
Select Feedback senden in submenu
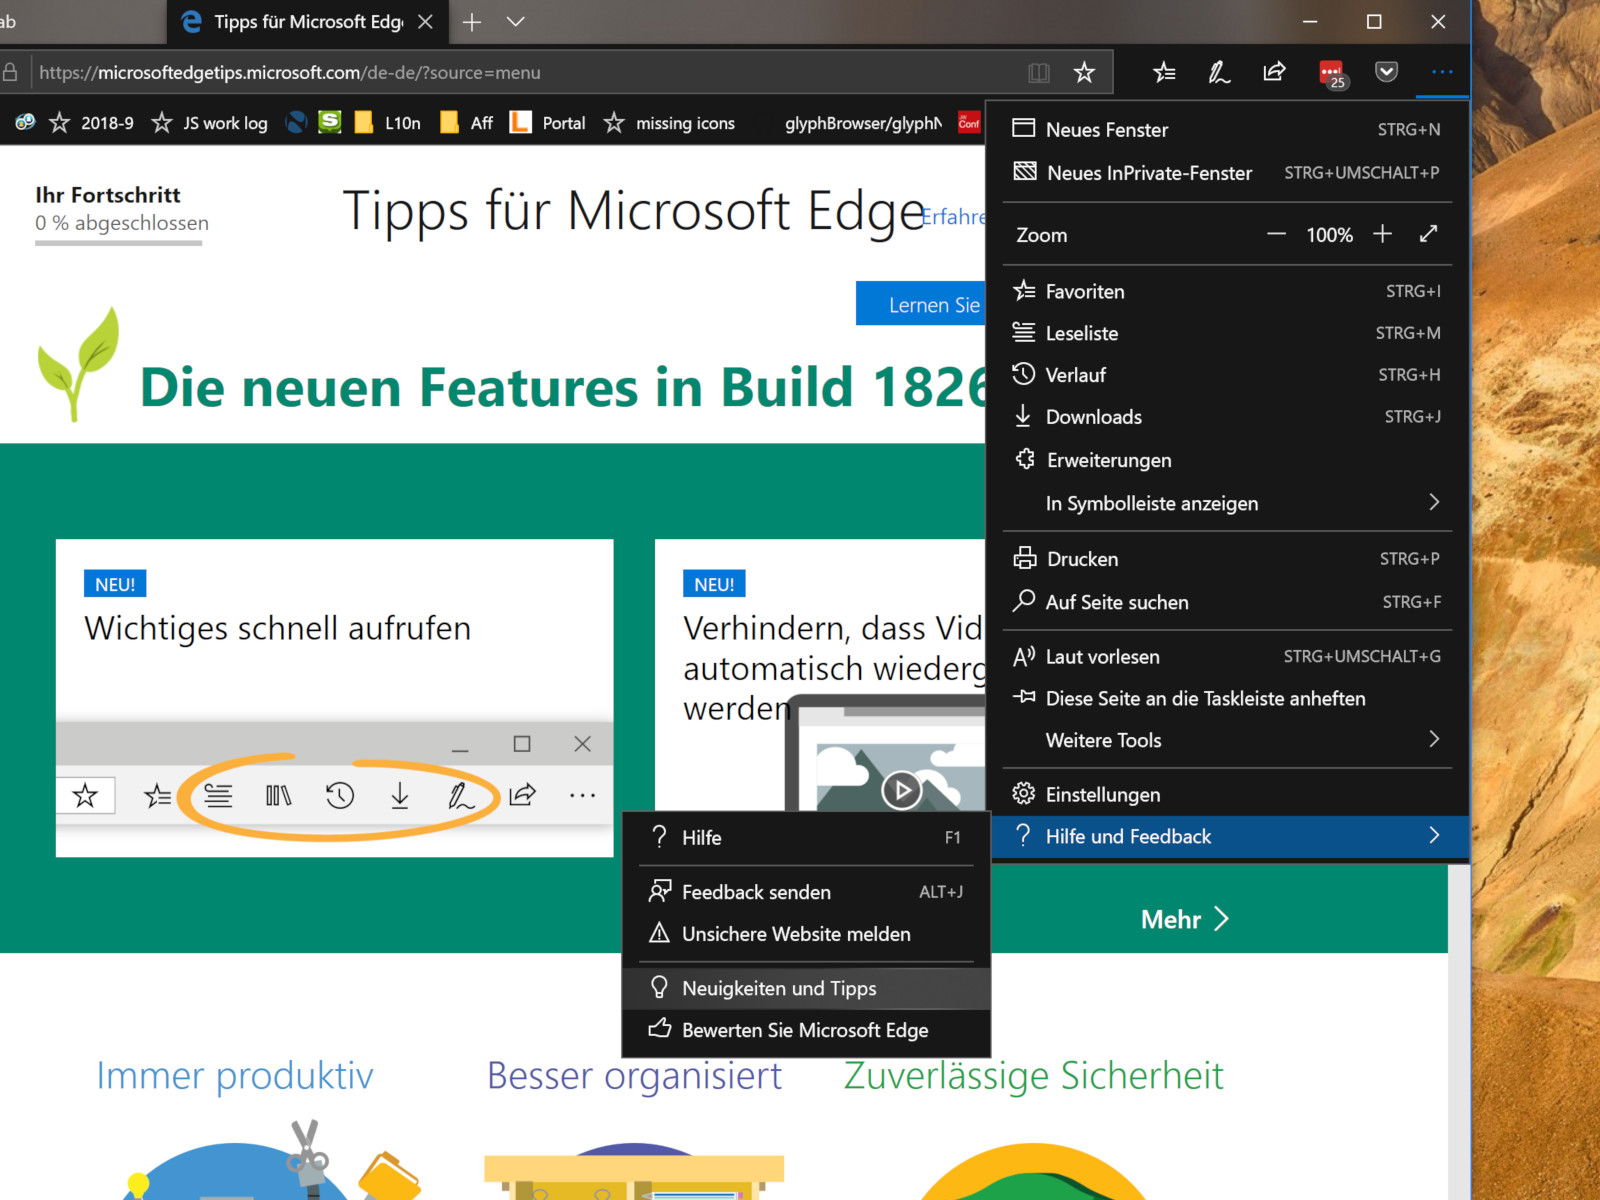[806, 891]
